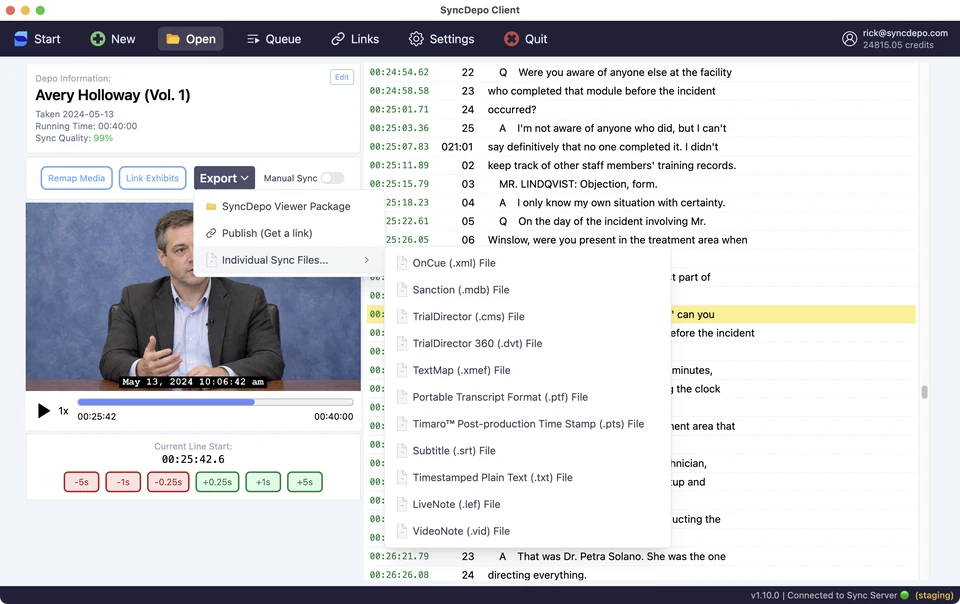Click the green New plus icon
Viewport: 960px width, 604px height.
(97, 39)
